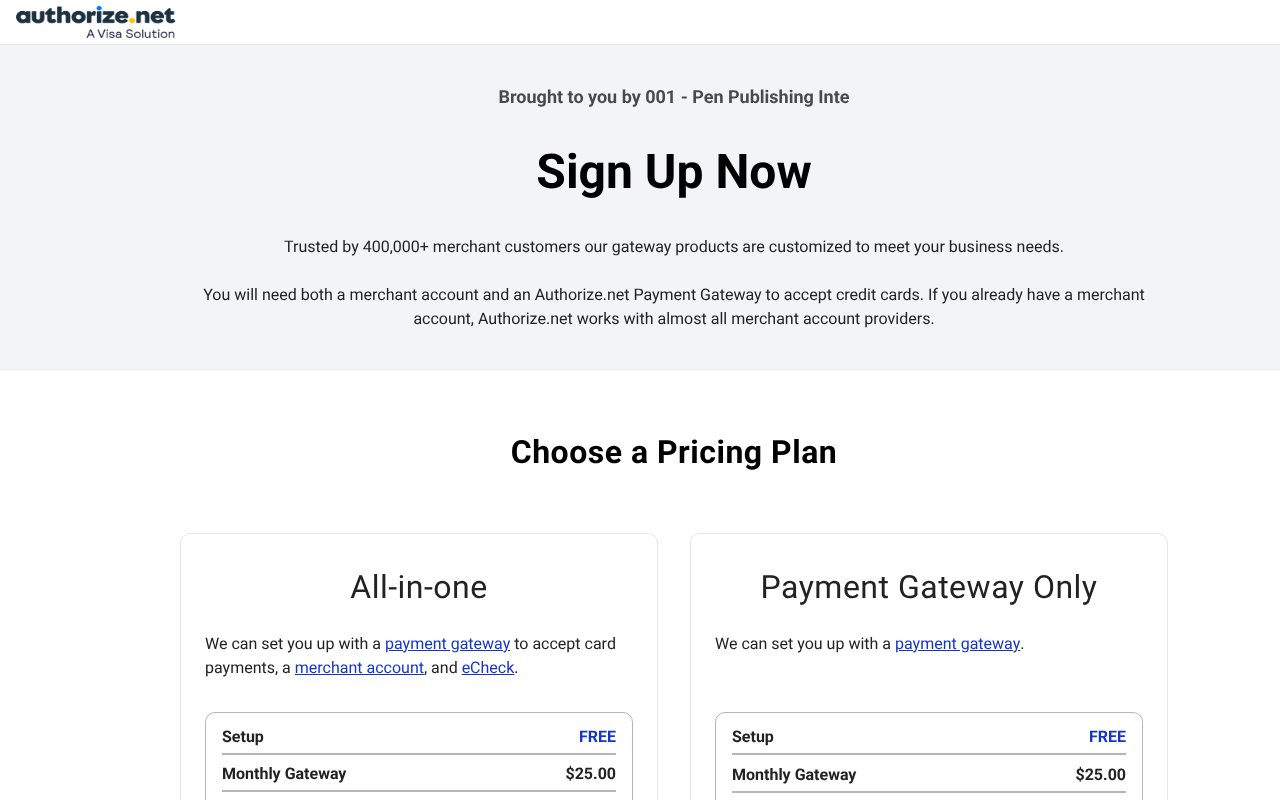Image resolution: width=1280 pixels, height=800 pixels.
Task: Click the FREE setup label in All-in-one card
Action: click(x=597, y=736)
